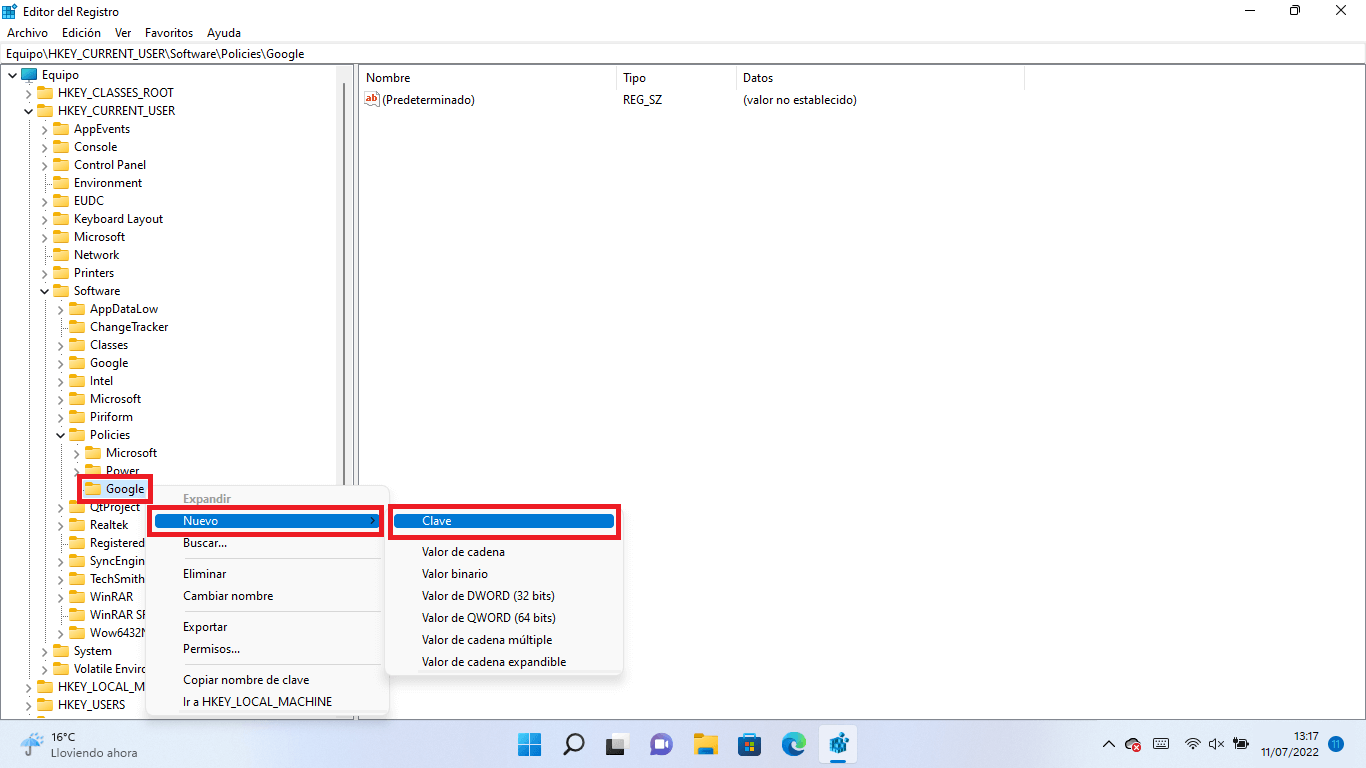Open the Wi-Fi network tray icon

click(x=1192, y=744)
